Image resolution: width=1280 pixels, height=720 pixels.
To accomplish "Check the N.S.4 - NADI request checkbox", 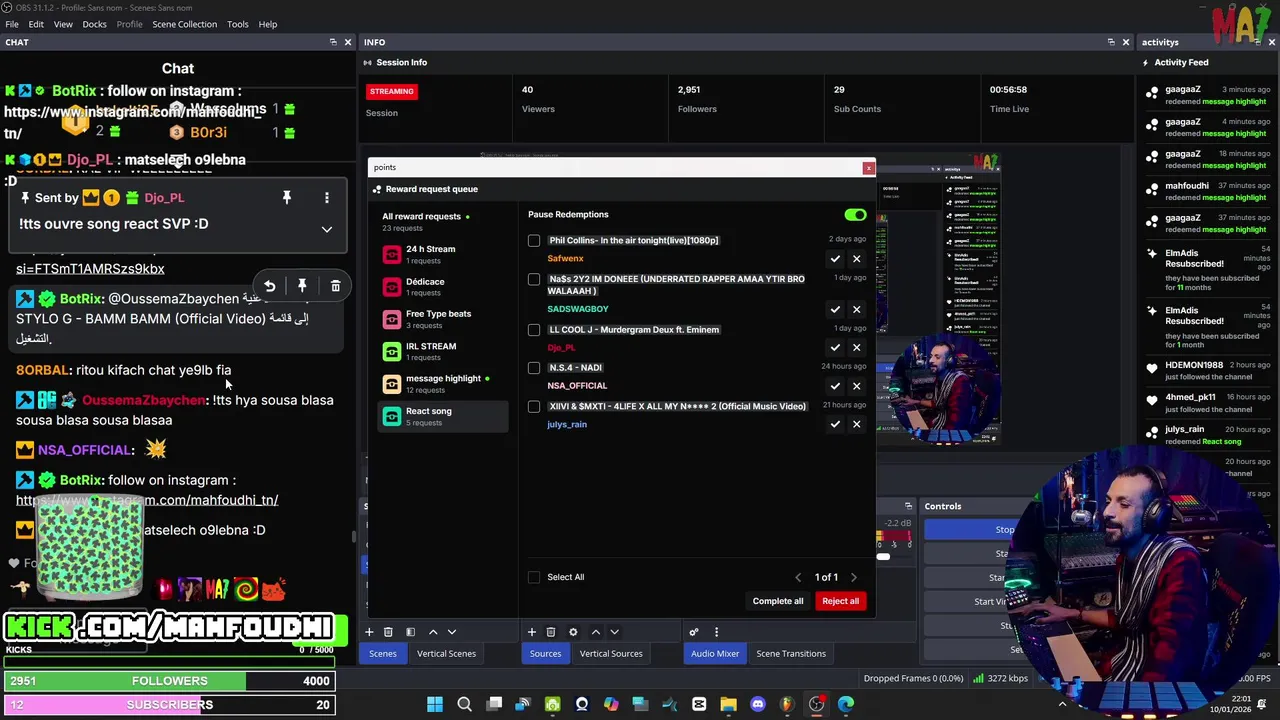I will point(534,368).
